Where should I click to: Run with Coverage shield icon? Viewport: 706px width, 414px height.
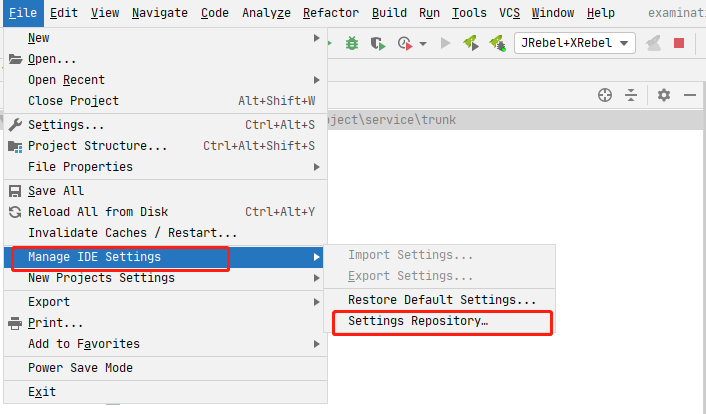click(378, 43)
